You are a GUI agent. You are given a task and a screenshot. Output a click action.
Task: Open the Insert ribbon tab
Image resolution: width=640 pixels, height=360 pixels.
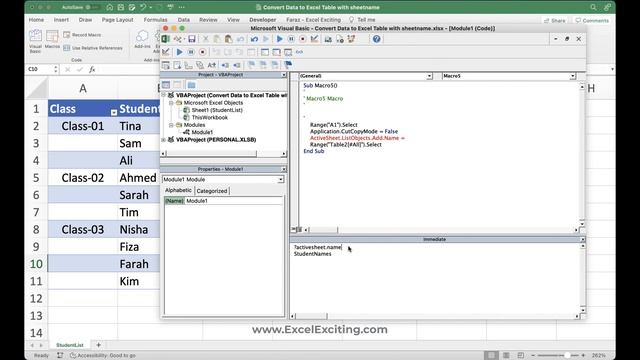pyautogui.click(x=61, y=20)
